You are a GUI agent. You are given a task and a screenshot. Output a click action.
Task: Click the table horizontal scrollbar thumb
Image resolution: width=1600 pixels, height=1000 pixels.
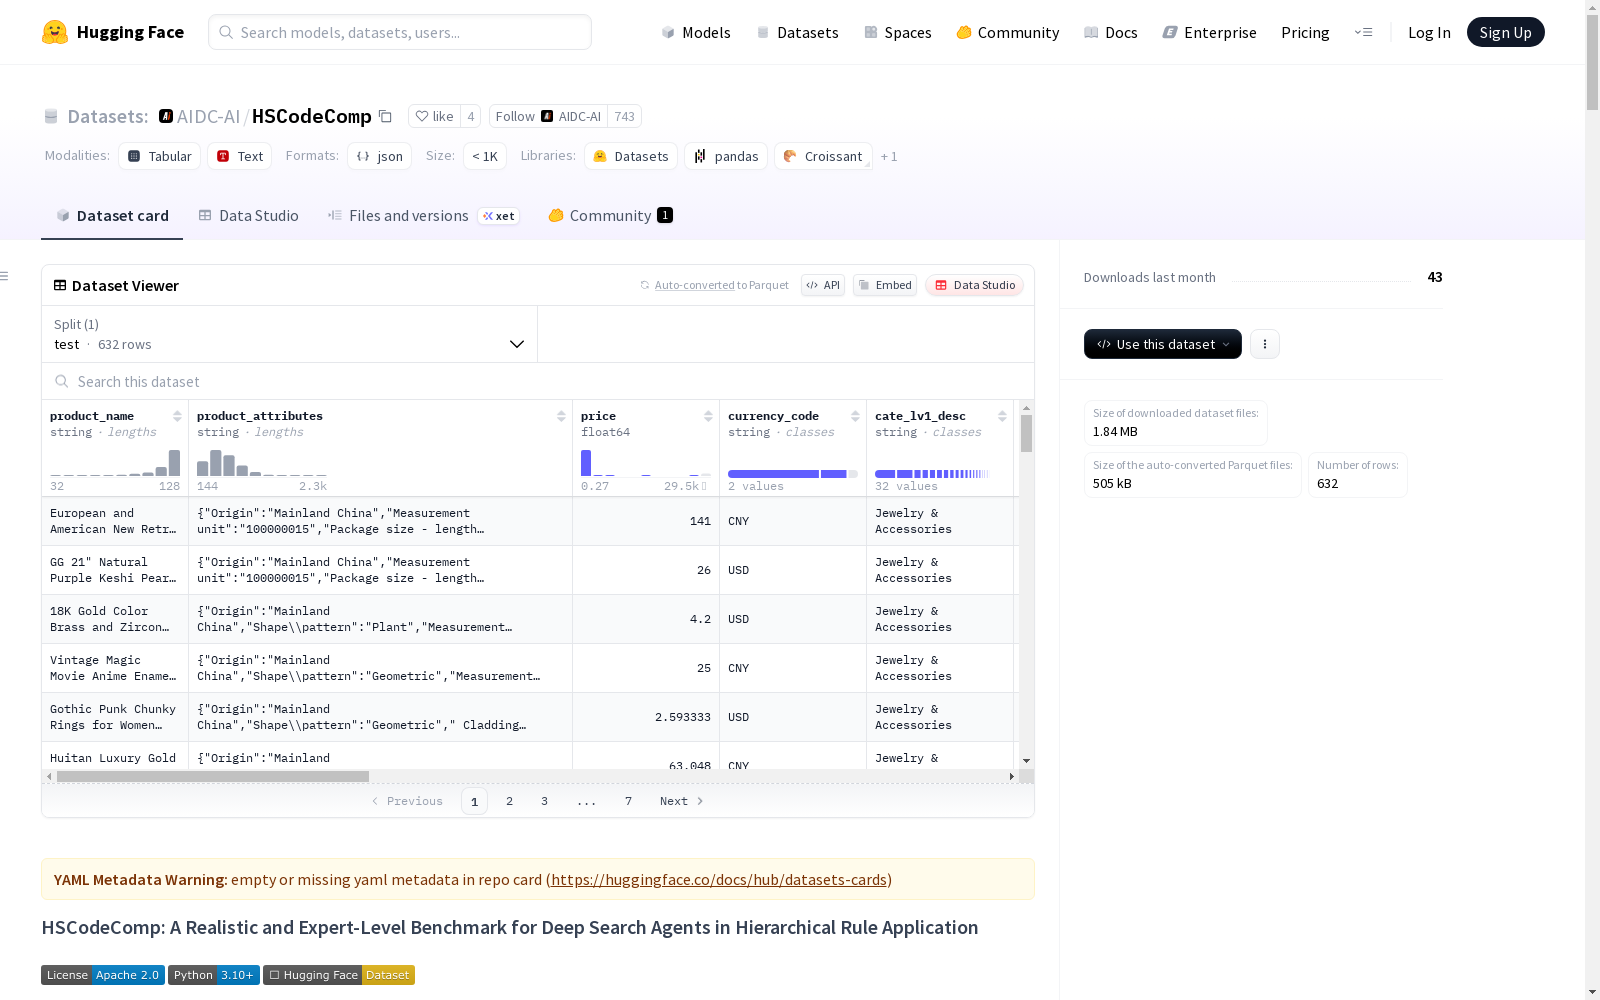pos(213,776)
